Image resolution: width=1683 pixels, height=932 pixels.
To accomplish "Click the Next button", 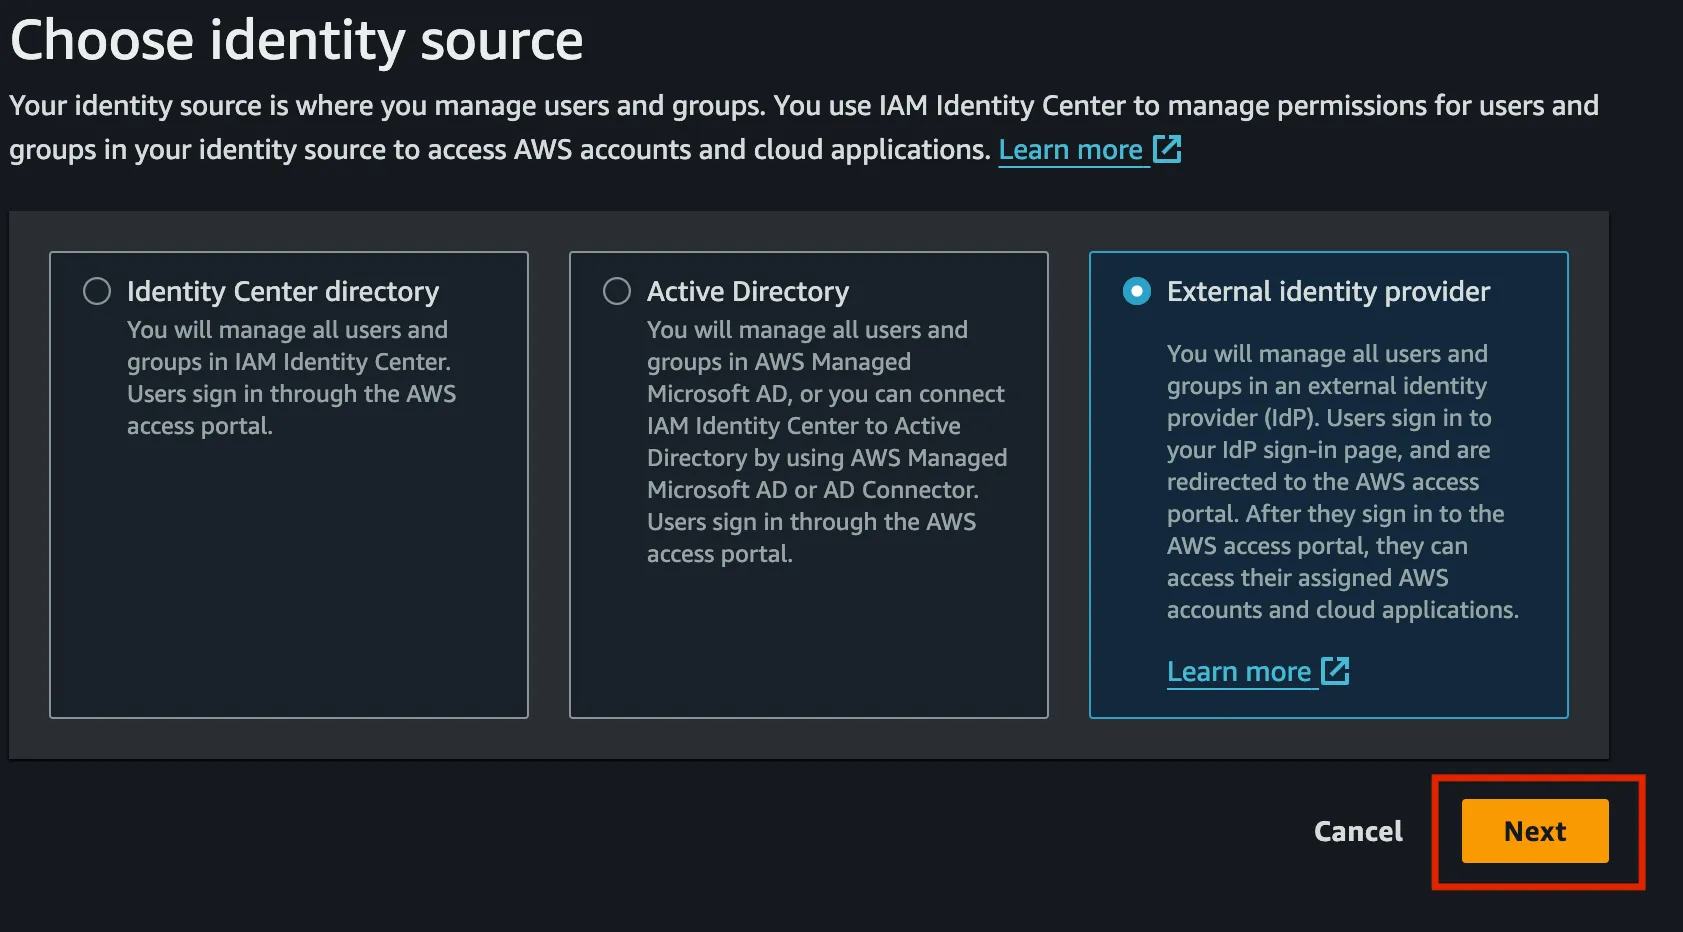I will point(1535,831).
